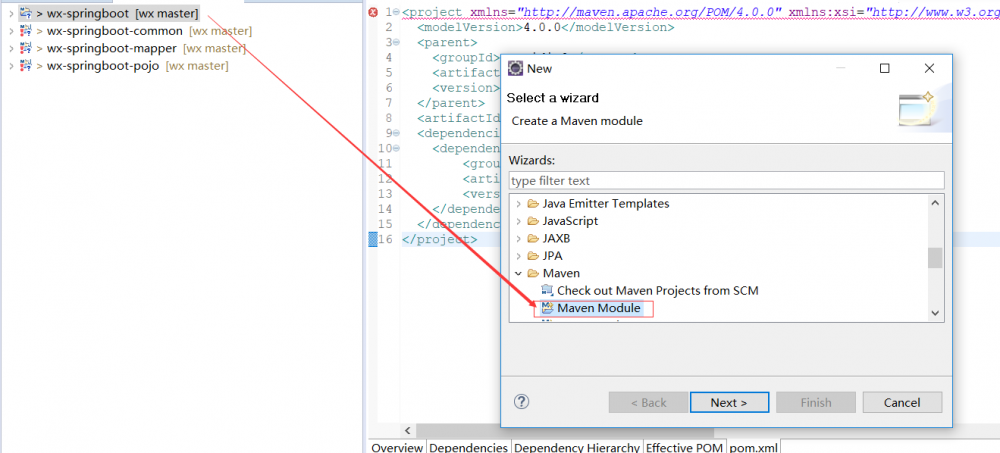Click the closing project tag on line 16
This screenshot has height=453, width=1000.
439,240
